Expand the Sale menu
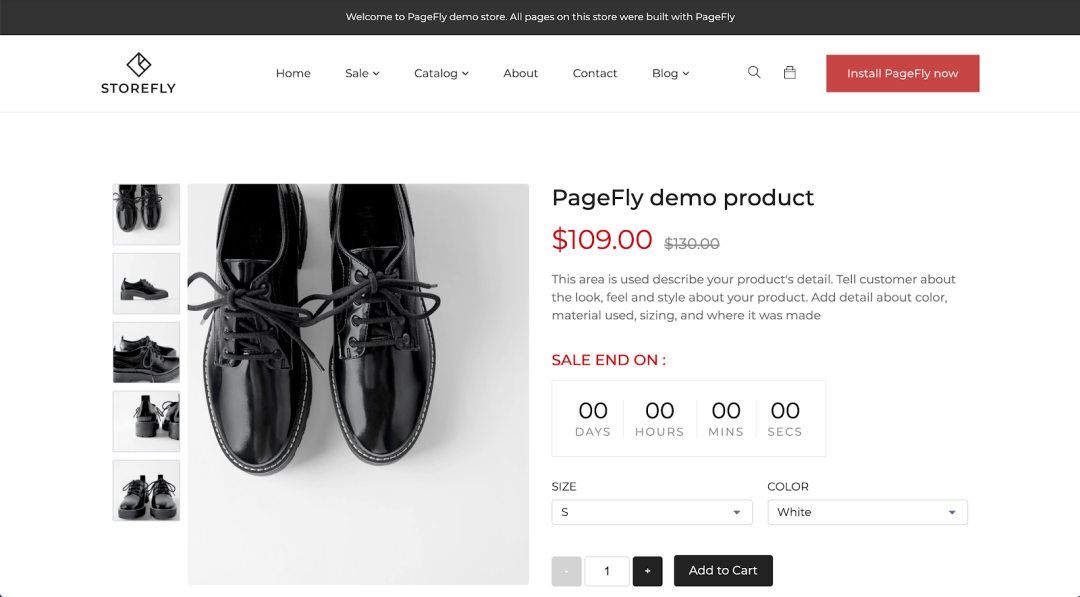This screenshot has width=1080, height=597. click(362, 73)
